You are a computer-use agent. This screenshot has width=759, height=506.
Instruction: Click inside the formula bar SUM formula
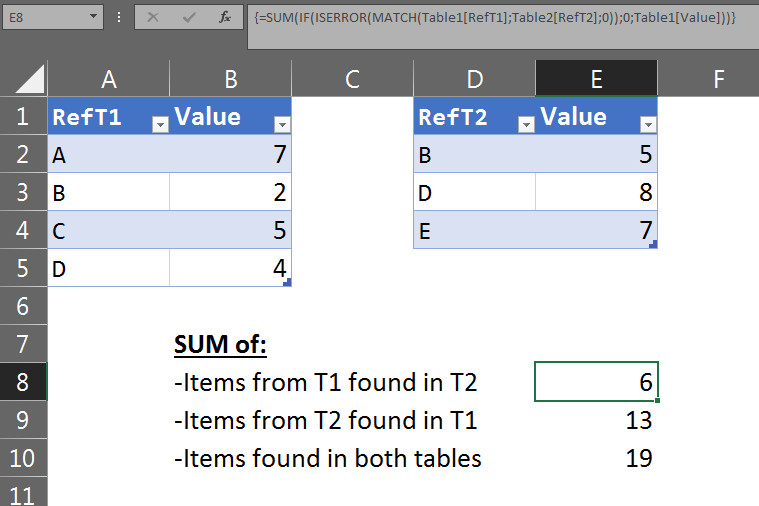[500, 17]
